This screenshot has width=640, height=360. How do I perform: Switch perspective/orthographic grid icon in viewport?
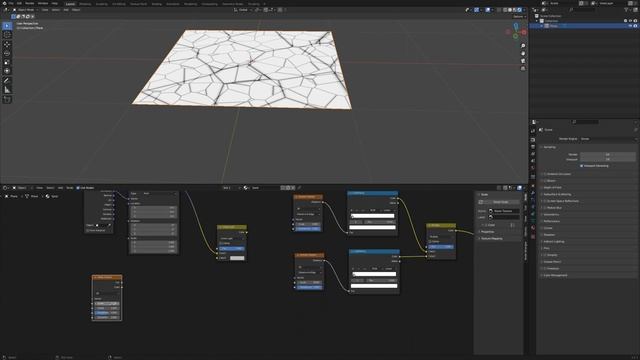(523, 68)
